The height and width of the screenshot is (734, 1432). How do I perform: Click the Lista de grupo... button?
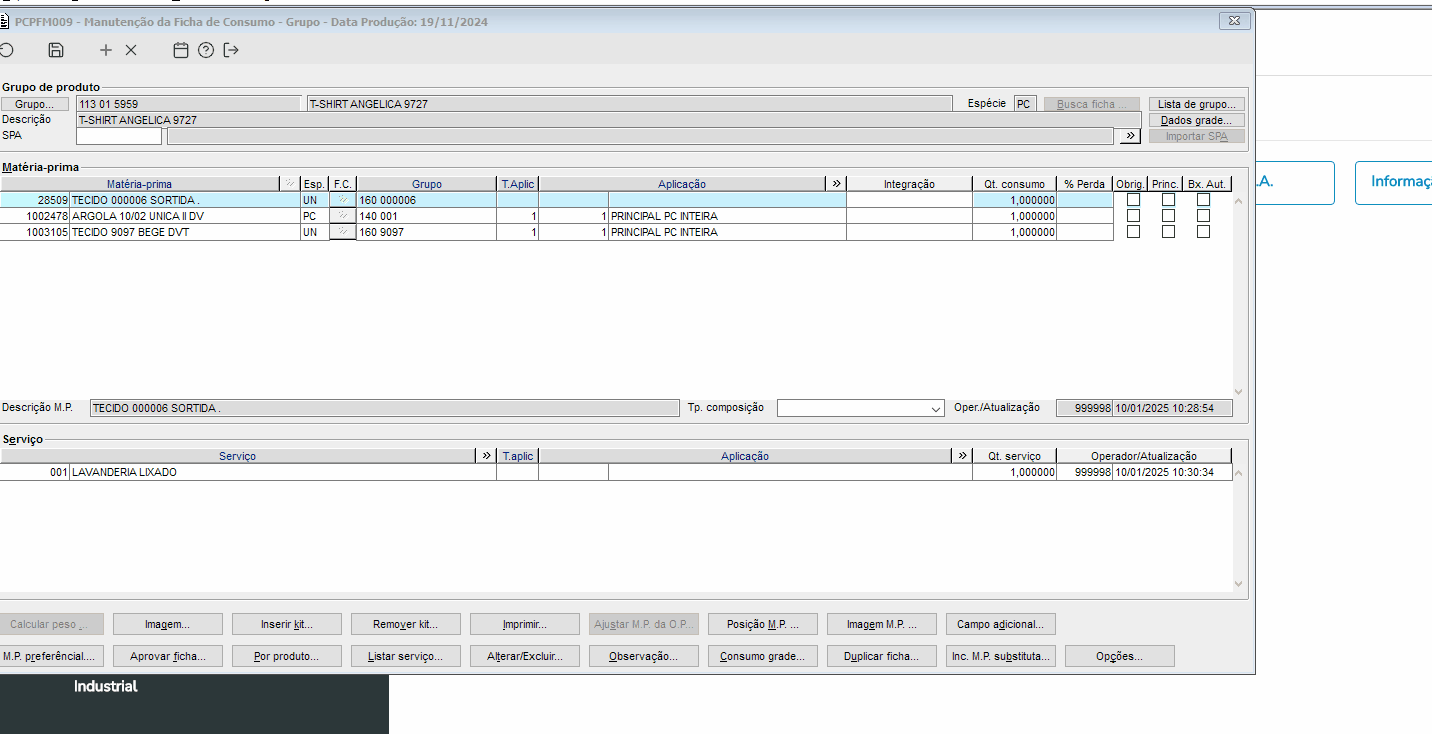(1197, 104)
